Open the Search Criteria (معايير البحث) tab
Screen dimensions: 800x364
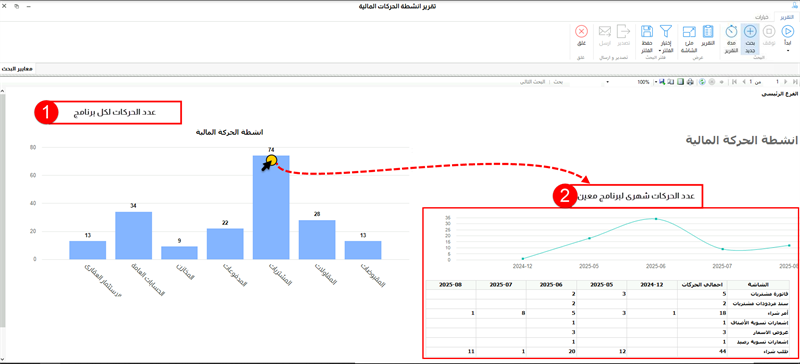tap(17, 68)
